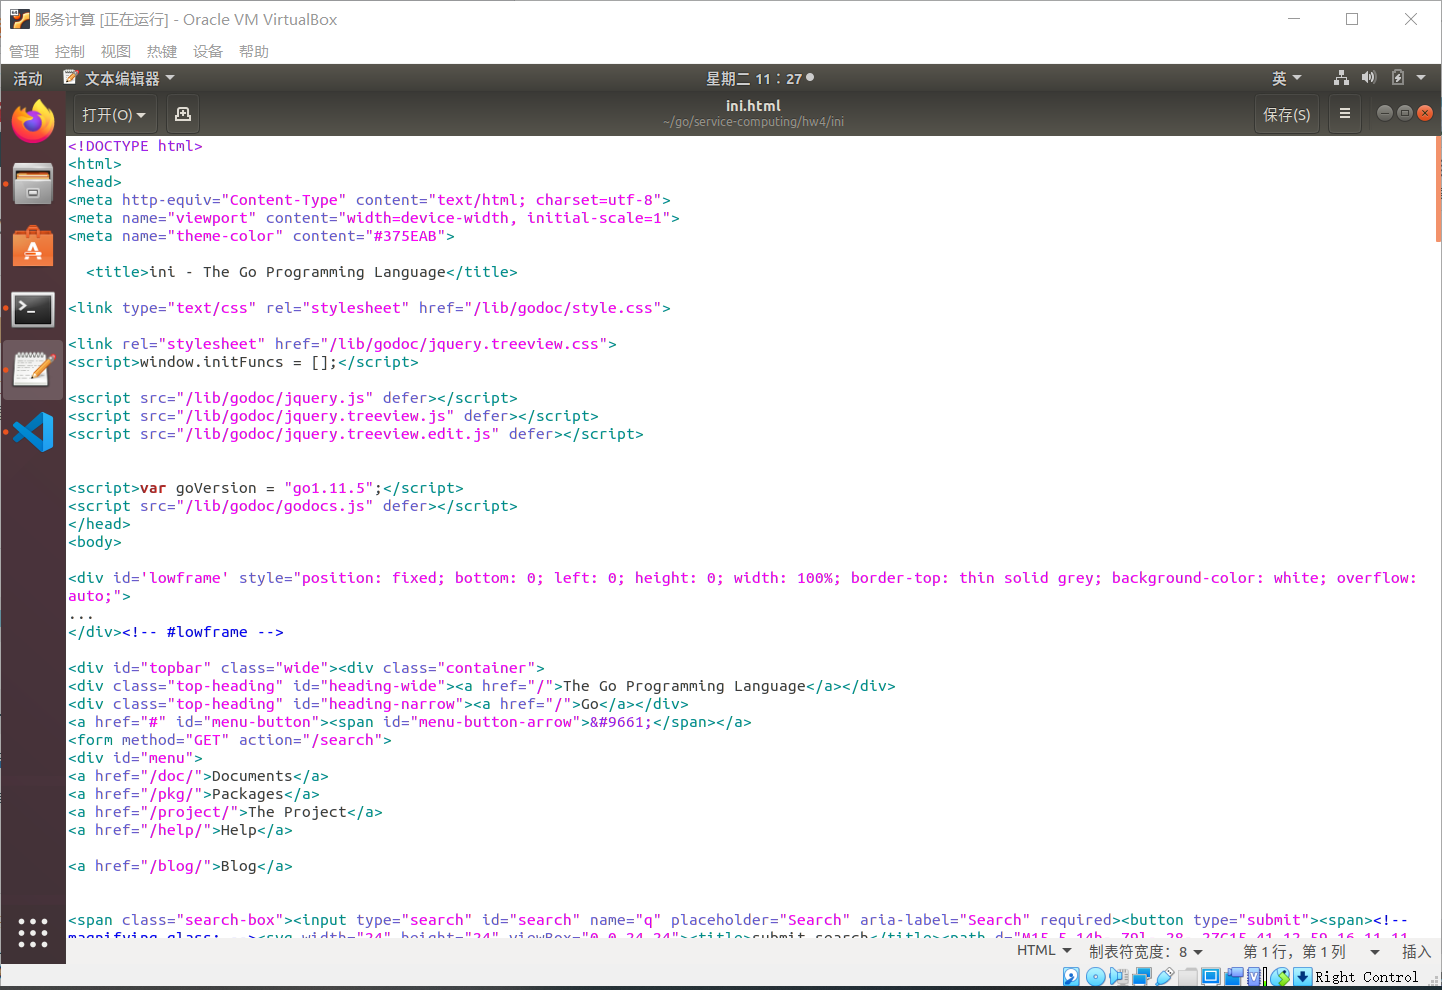Click the '<div id="menu">' line
1442x990 pixels.
135,758
